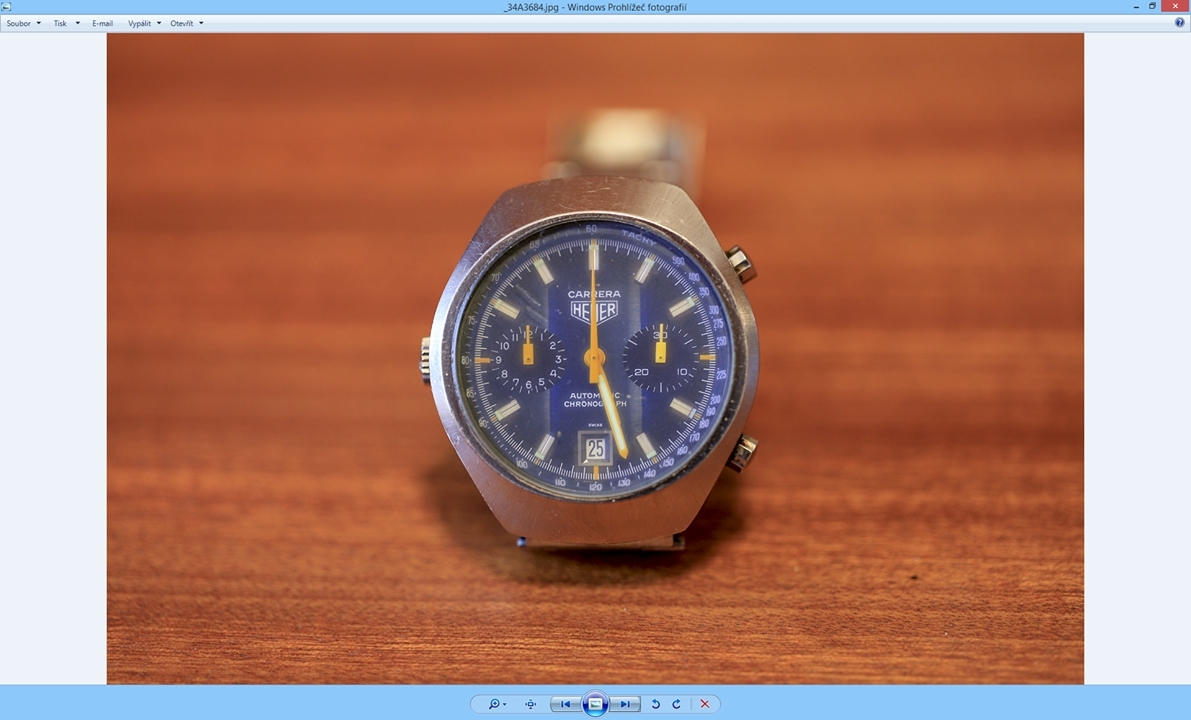This screenshot has height=720, width=1191.
Task: Close the photo viewer window
Action: [1176, 6]
